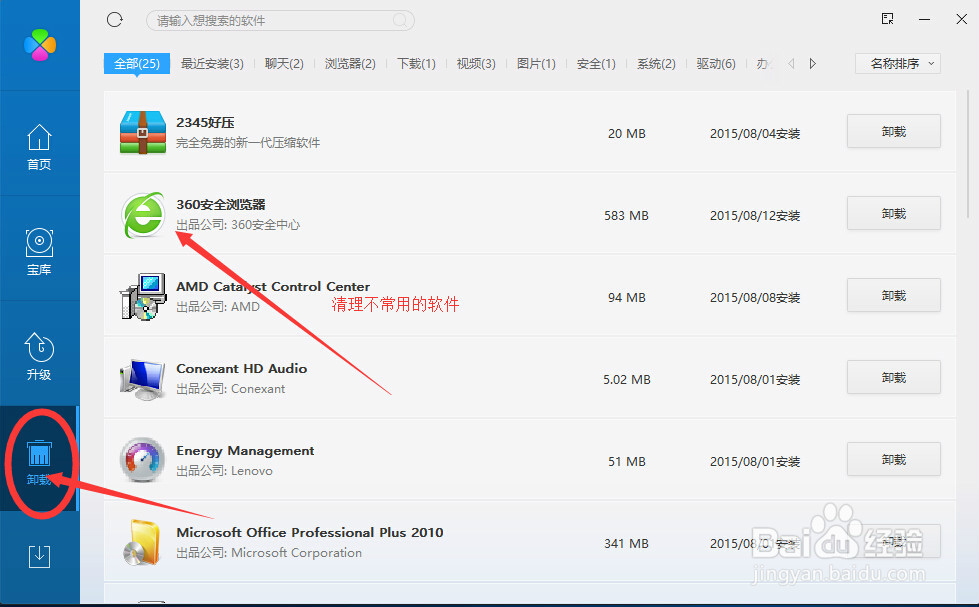Click 出品公司: Microsoft Corporation text

(x=269, y=553)
